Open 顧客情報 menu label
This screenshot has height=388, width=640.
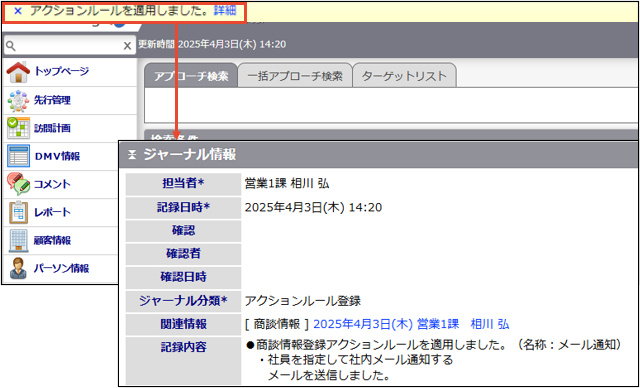[x=52, y=241]
